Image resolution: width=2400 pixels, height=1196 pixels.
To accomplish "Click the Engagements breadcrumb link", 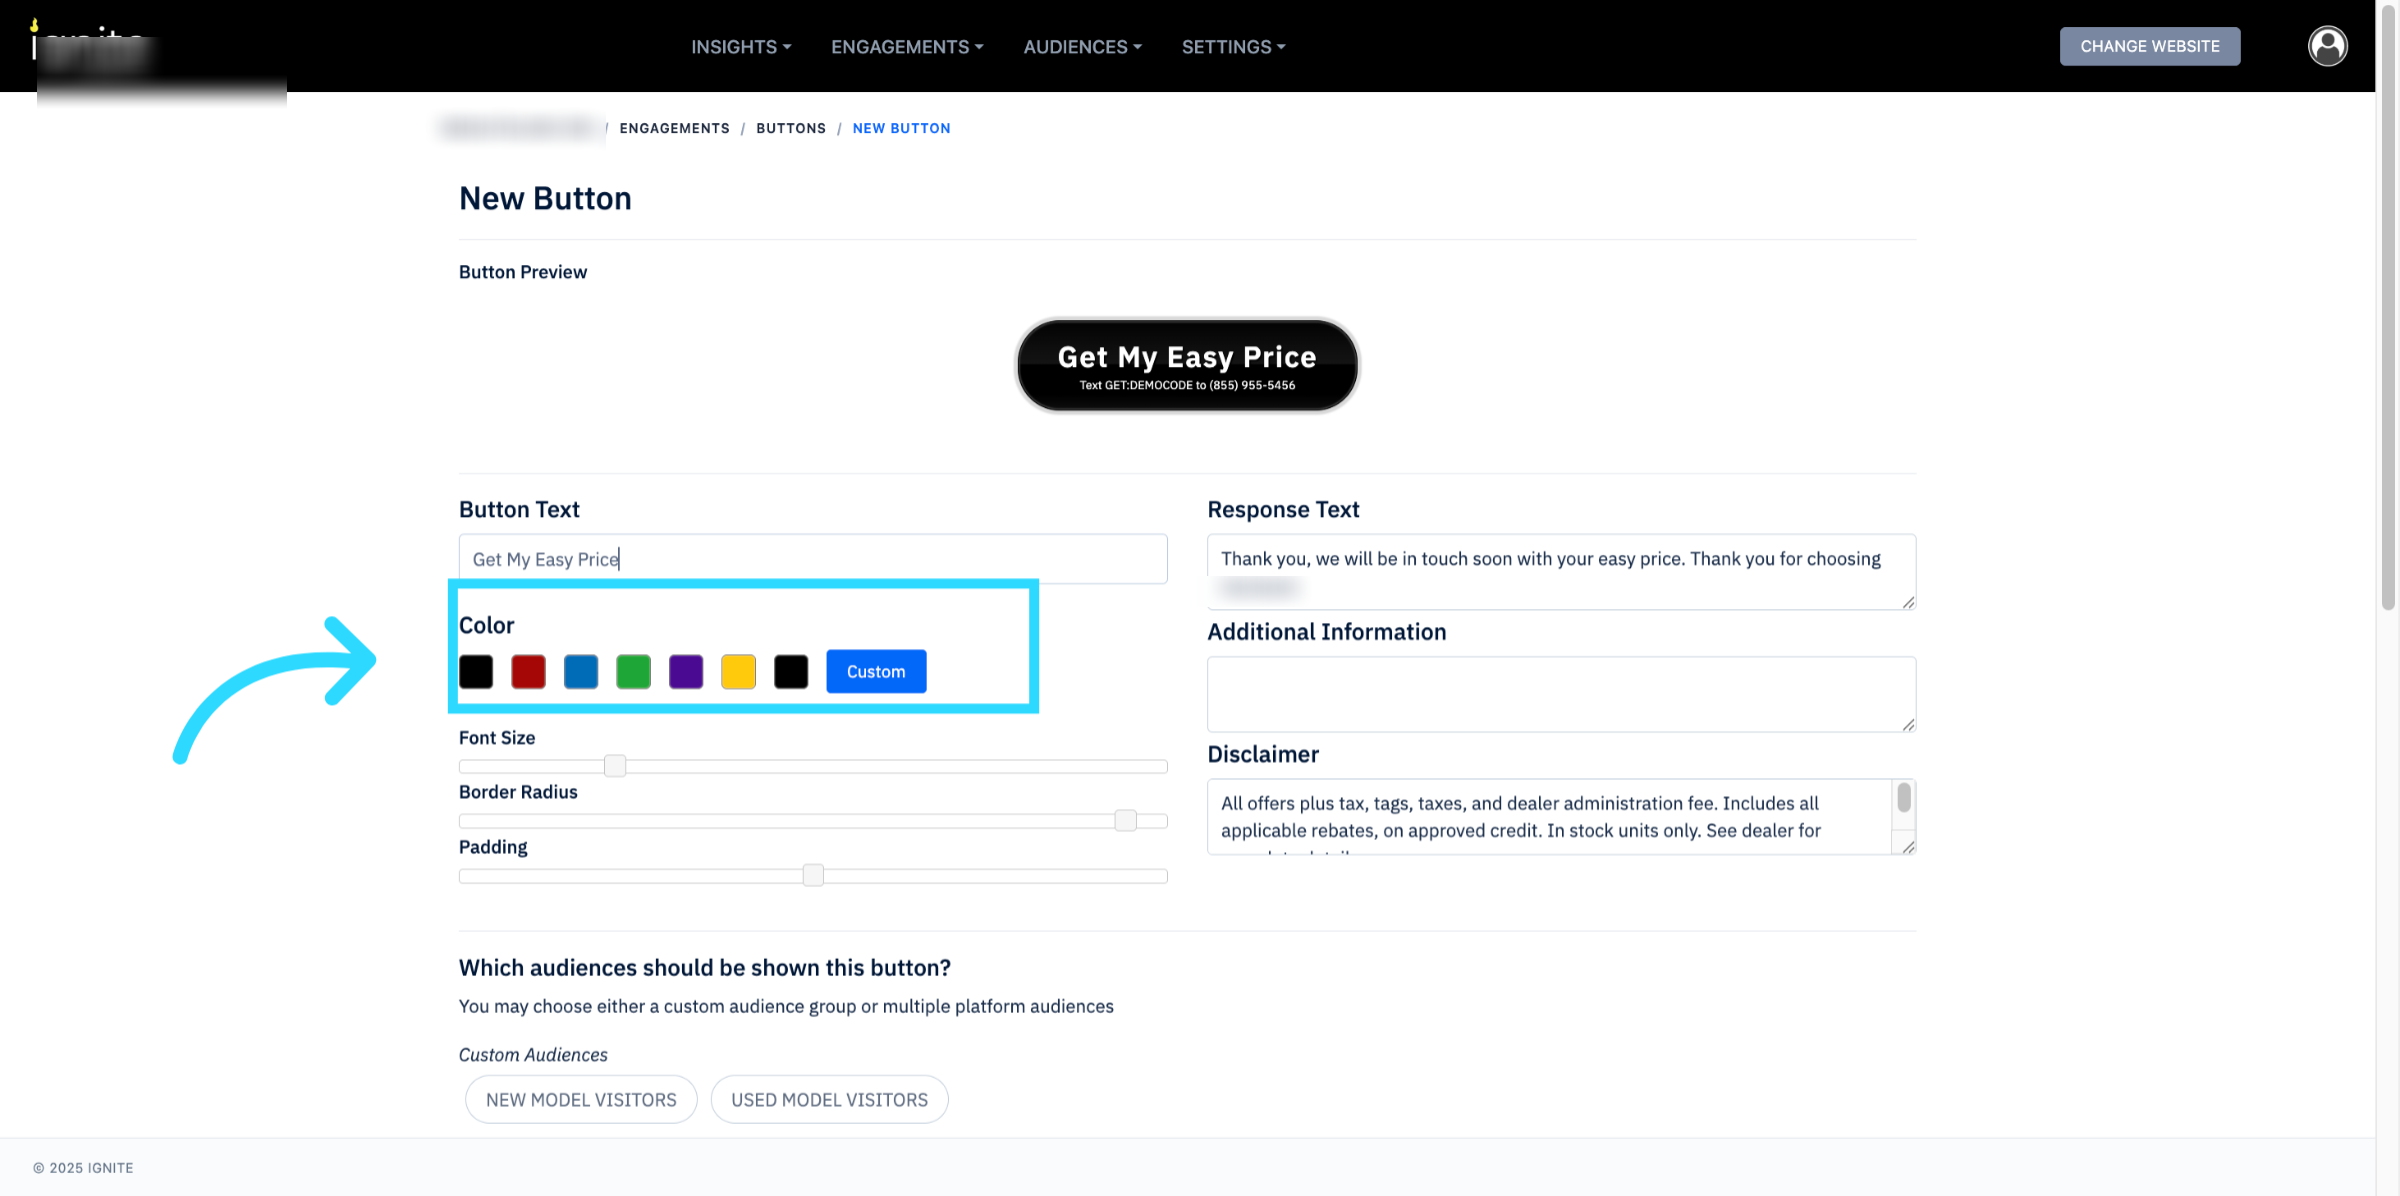I will coord(674,128).
